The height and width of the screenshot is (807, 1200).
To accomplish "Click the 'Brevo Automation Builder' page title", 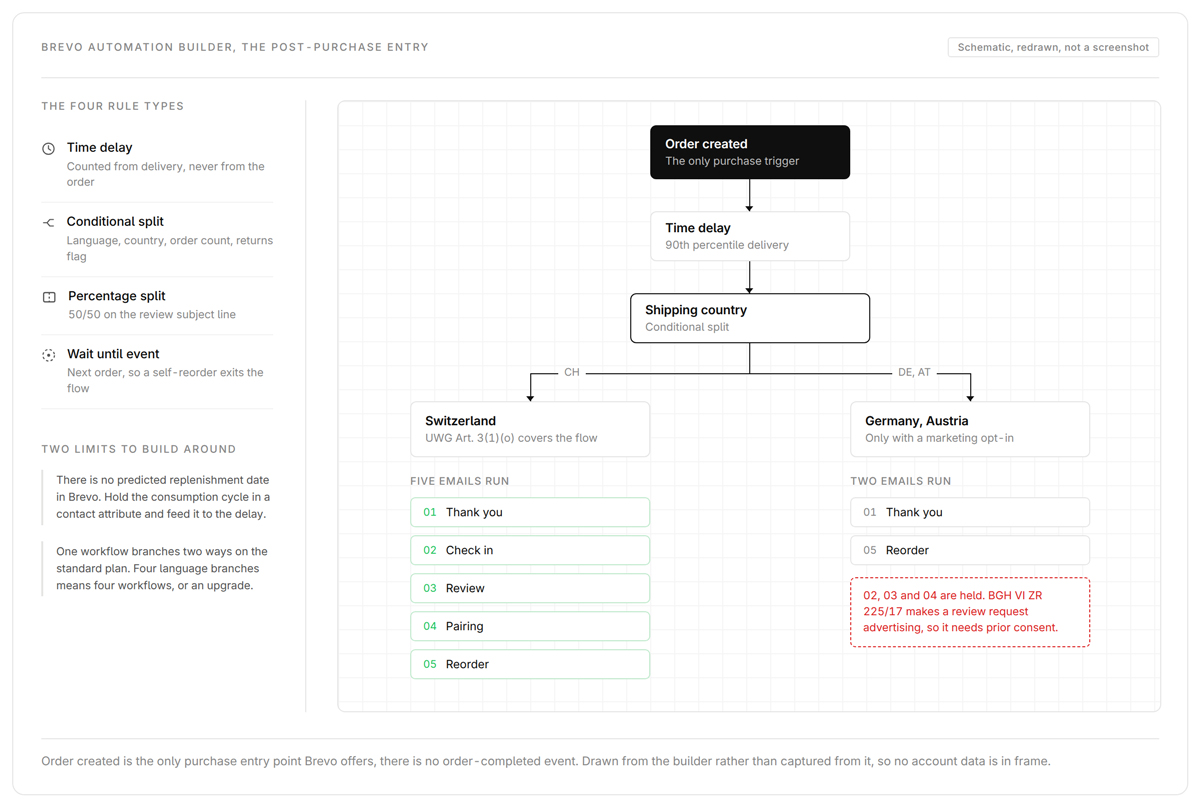I will coord(235,47).
